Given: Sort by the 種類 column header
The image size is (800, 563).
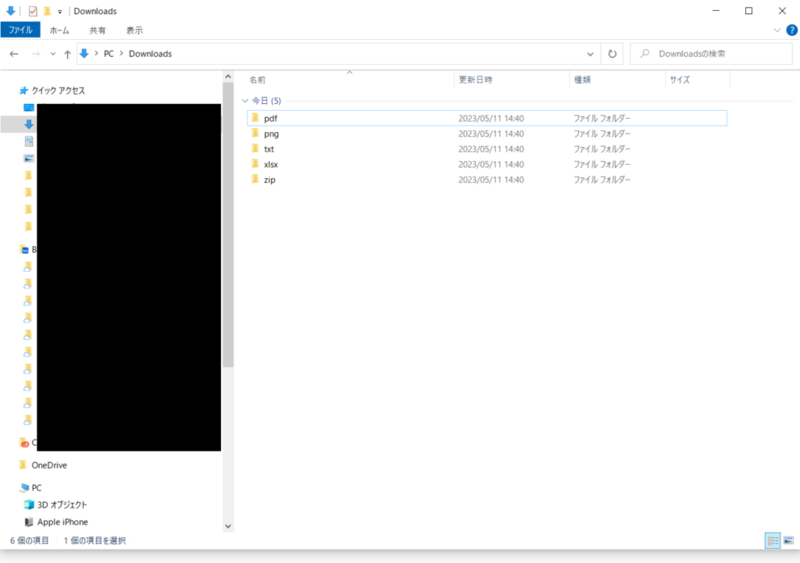Looking at the screenshot, I should coord(582,80).
